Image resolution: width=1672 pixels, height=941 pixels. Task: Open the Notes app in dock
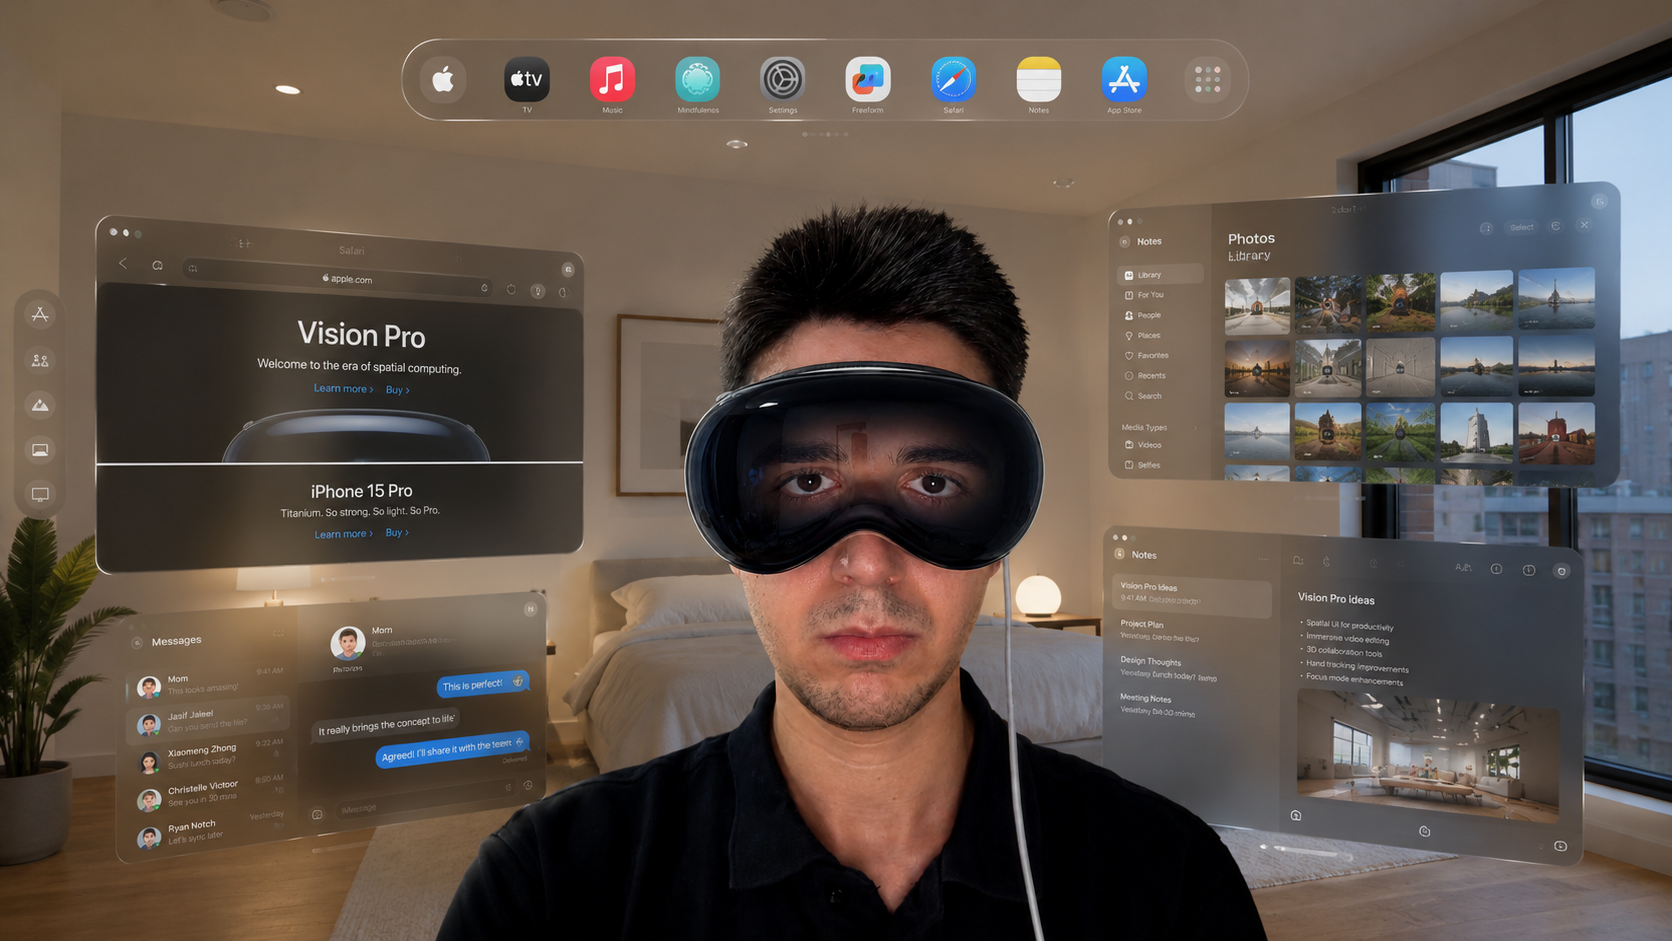(x=1038, y=79)
